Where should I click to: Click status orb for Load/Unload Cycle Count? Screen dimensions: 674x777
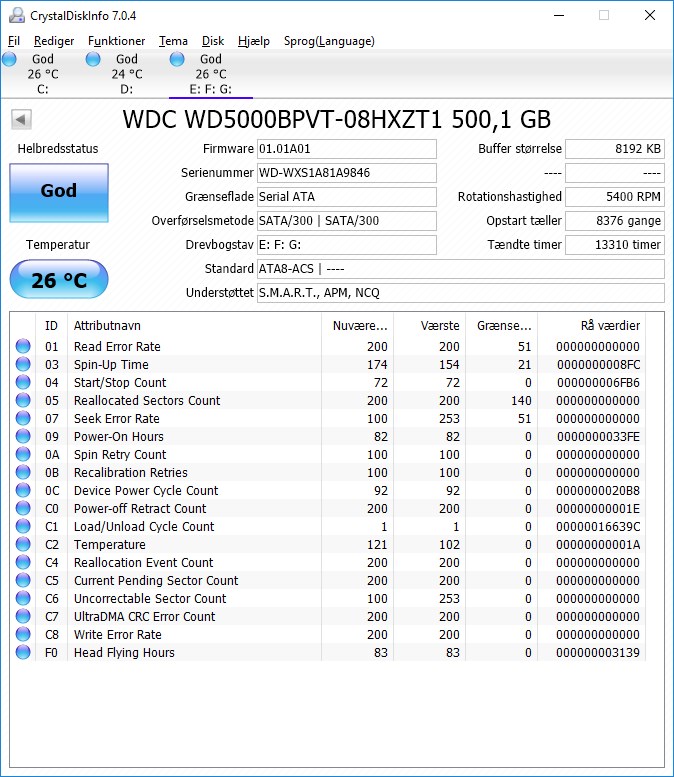pos(23,526)
